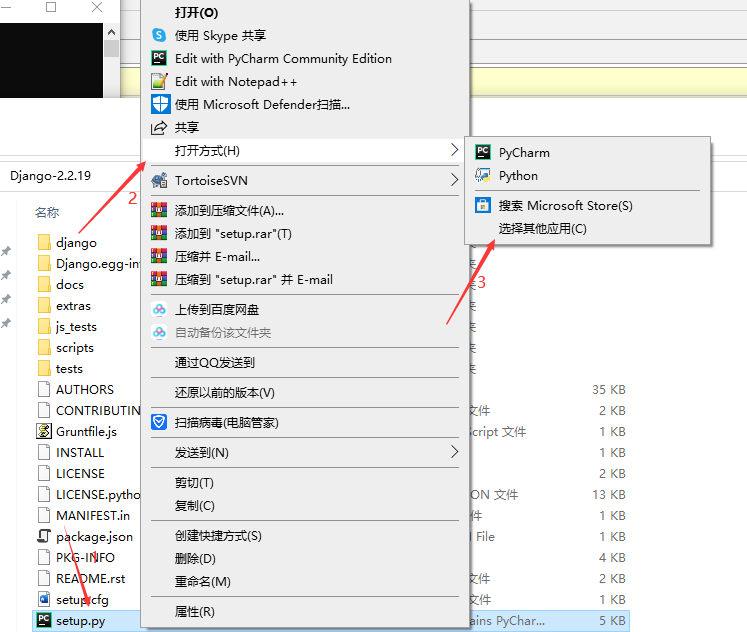
Task: Click the scripts folder icon
Action: point(44,347)
